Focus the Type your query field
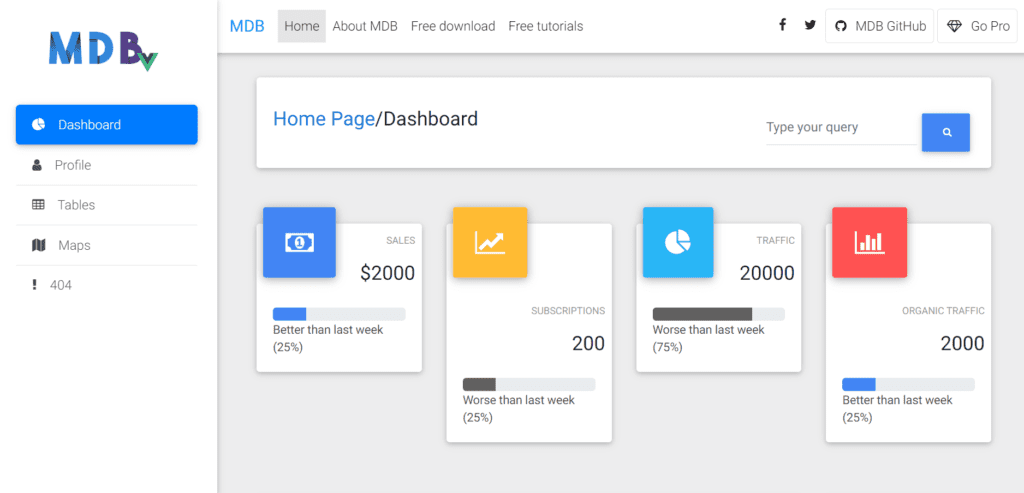Viewport: 1024px width, 493px height. (841, 128)
